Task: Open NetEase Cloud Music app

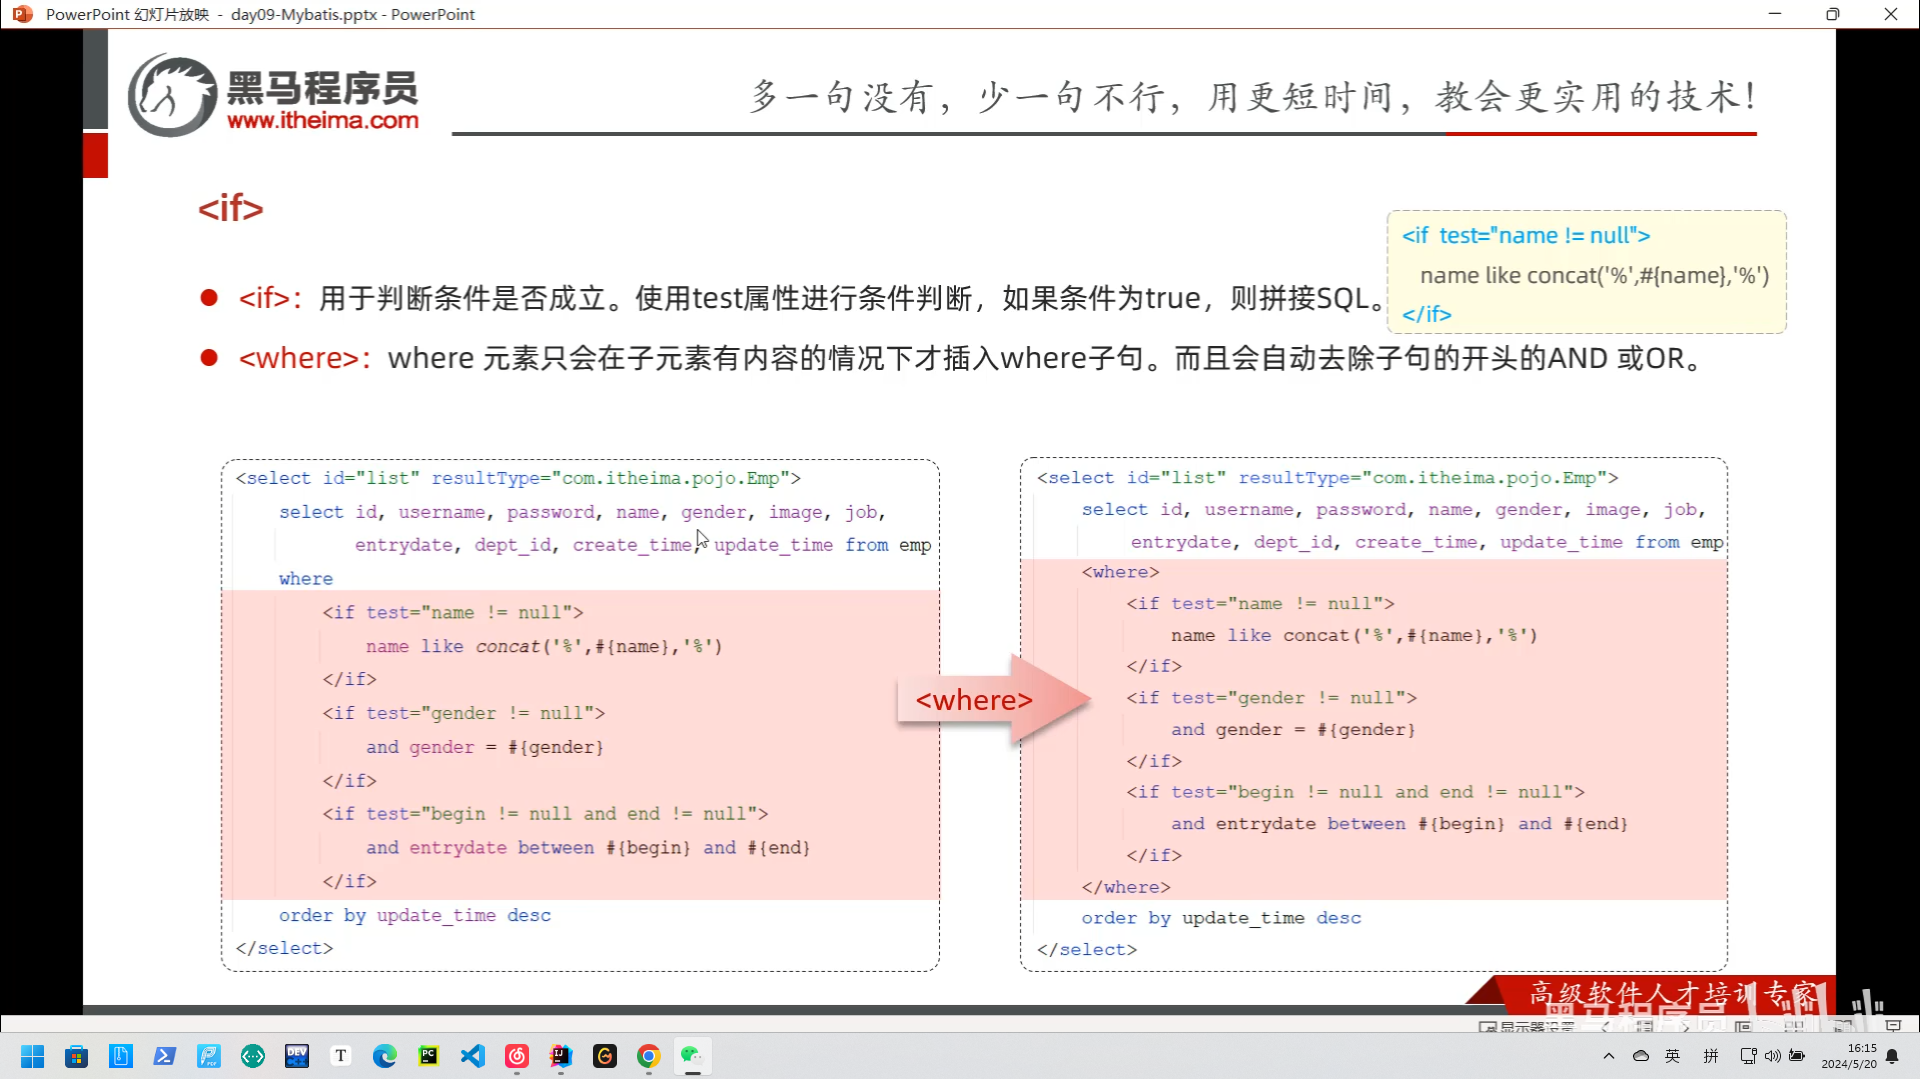Action: tap(517, 1056)
